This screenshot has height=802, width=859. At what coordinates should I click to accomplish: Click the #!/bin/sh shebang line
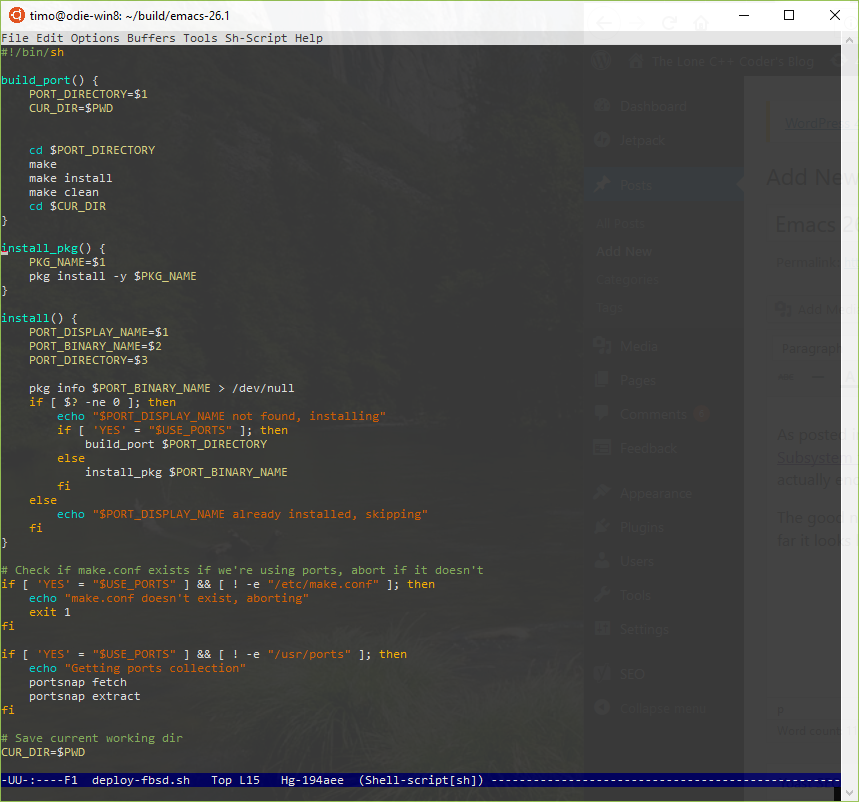click(x=32, y=52)
